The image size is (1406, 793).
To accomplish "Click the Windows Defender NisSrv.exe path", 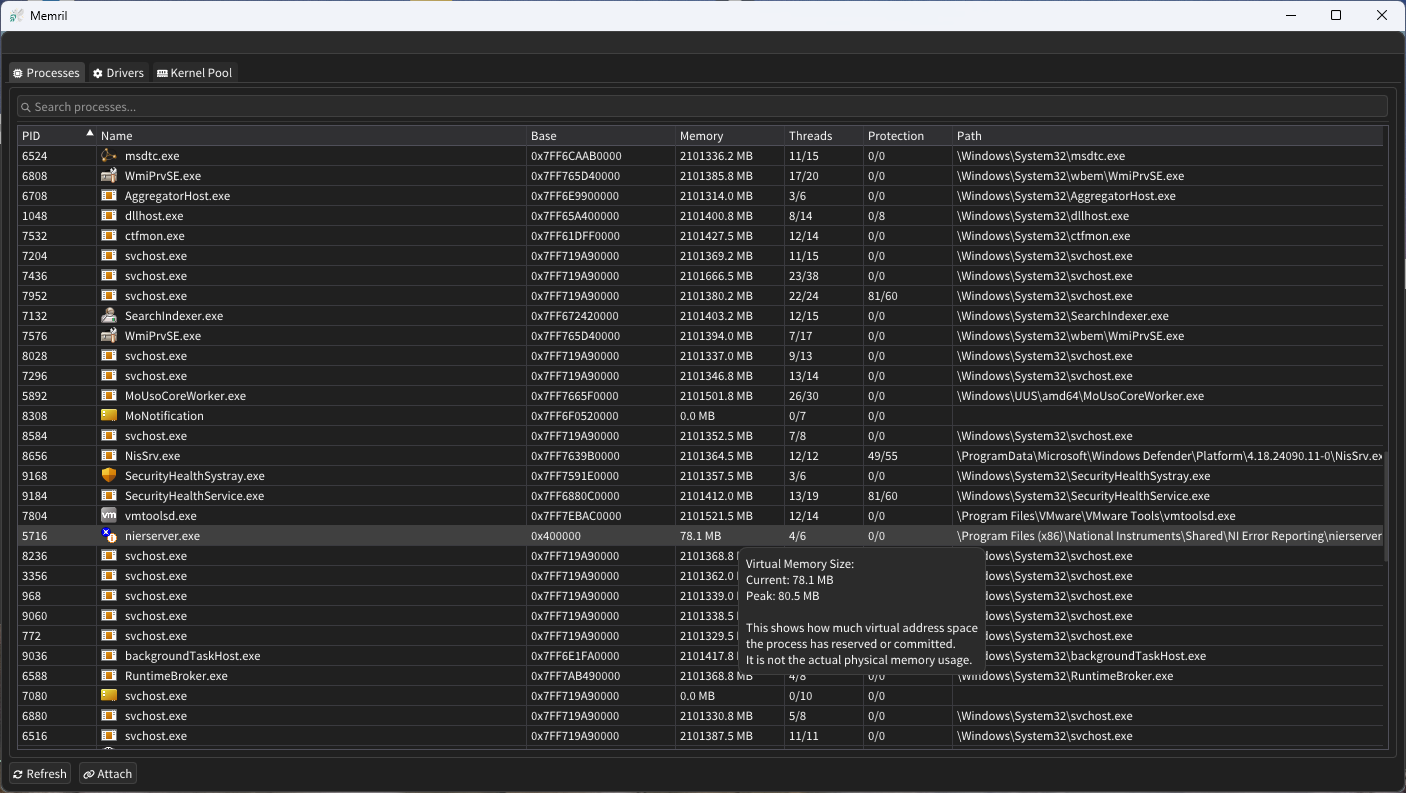I will 1169,456.
